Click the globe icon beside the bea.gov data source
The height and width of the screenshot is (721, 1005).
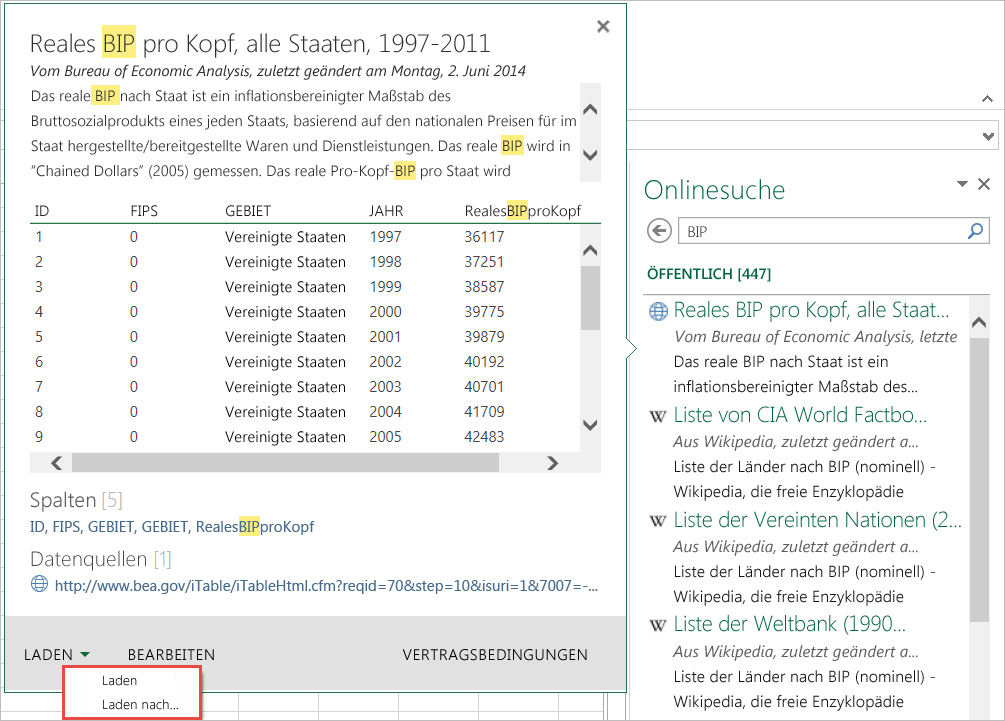pos(40,584)
